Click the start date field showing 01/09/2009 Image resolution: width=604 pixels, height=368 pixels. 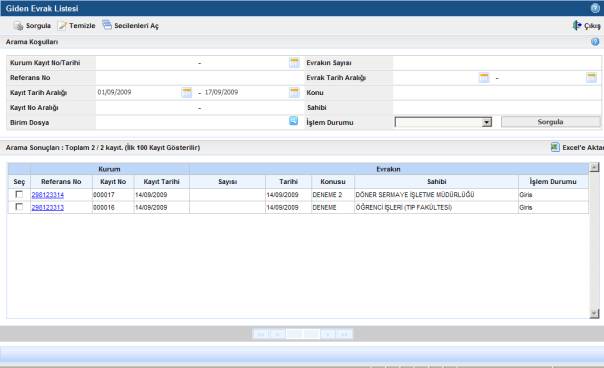click(138, 92)
